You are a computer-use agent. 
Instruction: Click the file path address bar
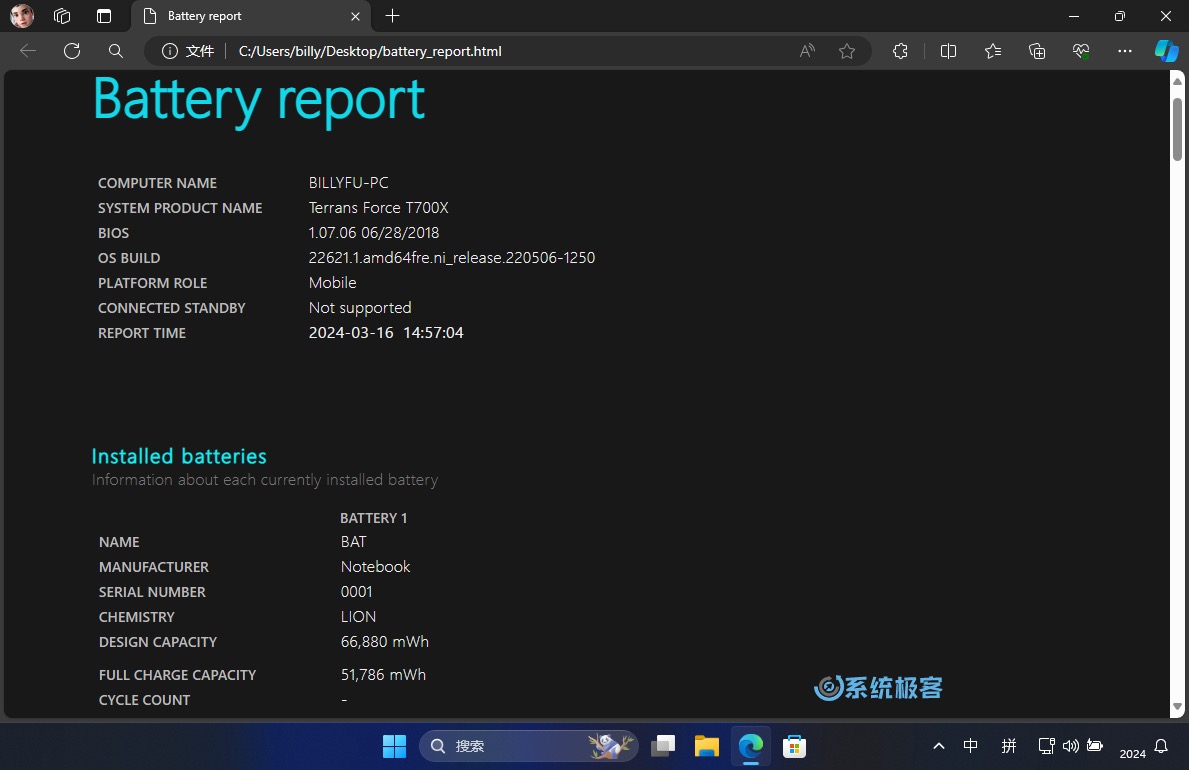[x=500, y=51]
